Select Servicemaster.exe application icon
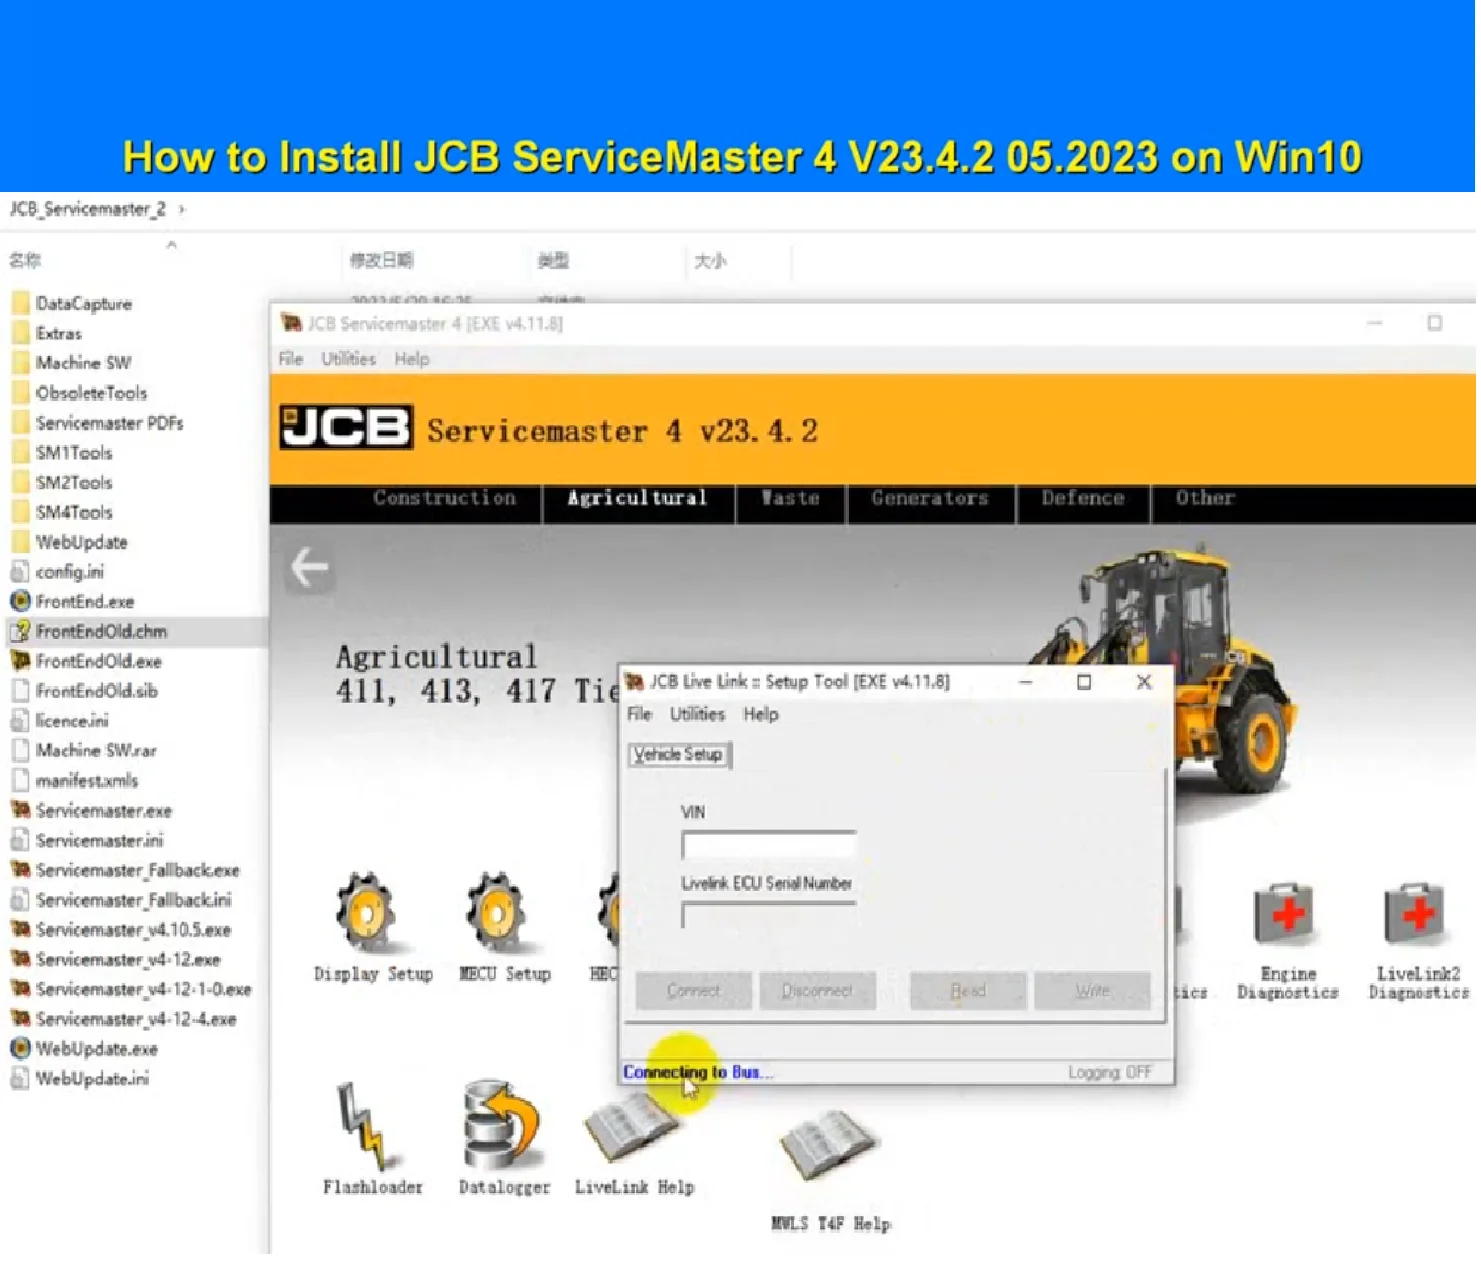The width and height of the screenshot is (1481, 1275). [x=20, y=812]
